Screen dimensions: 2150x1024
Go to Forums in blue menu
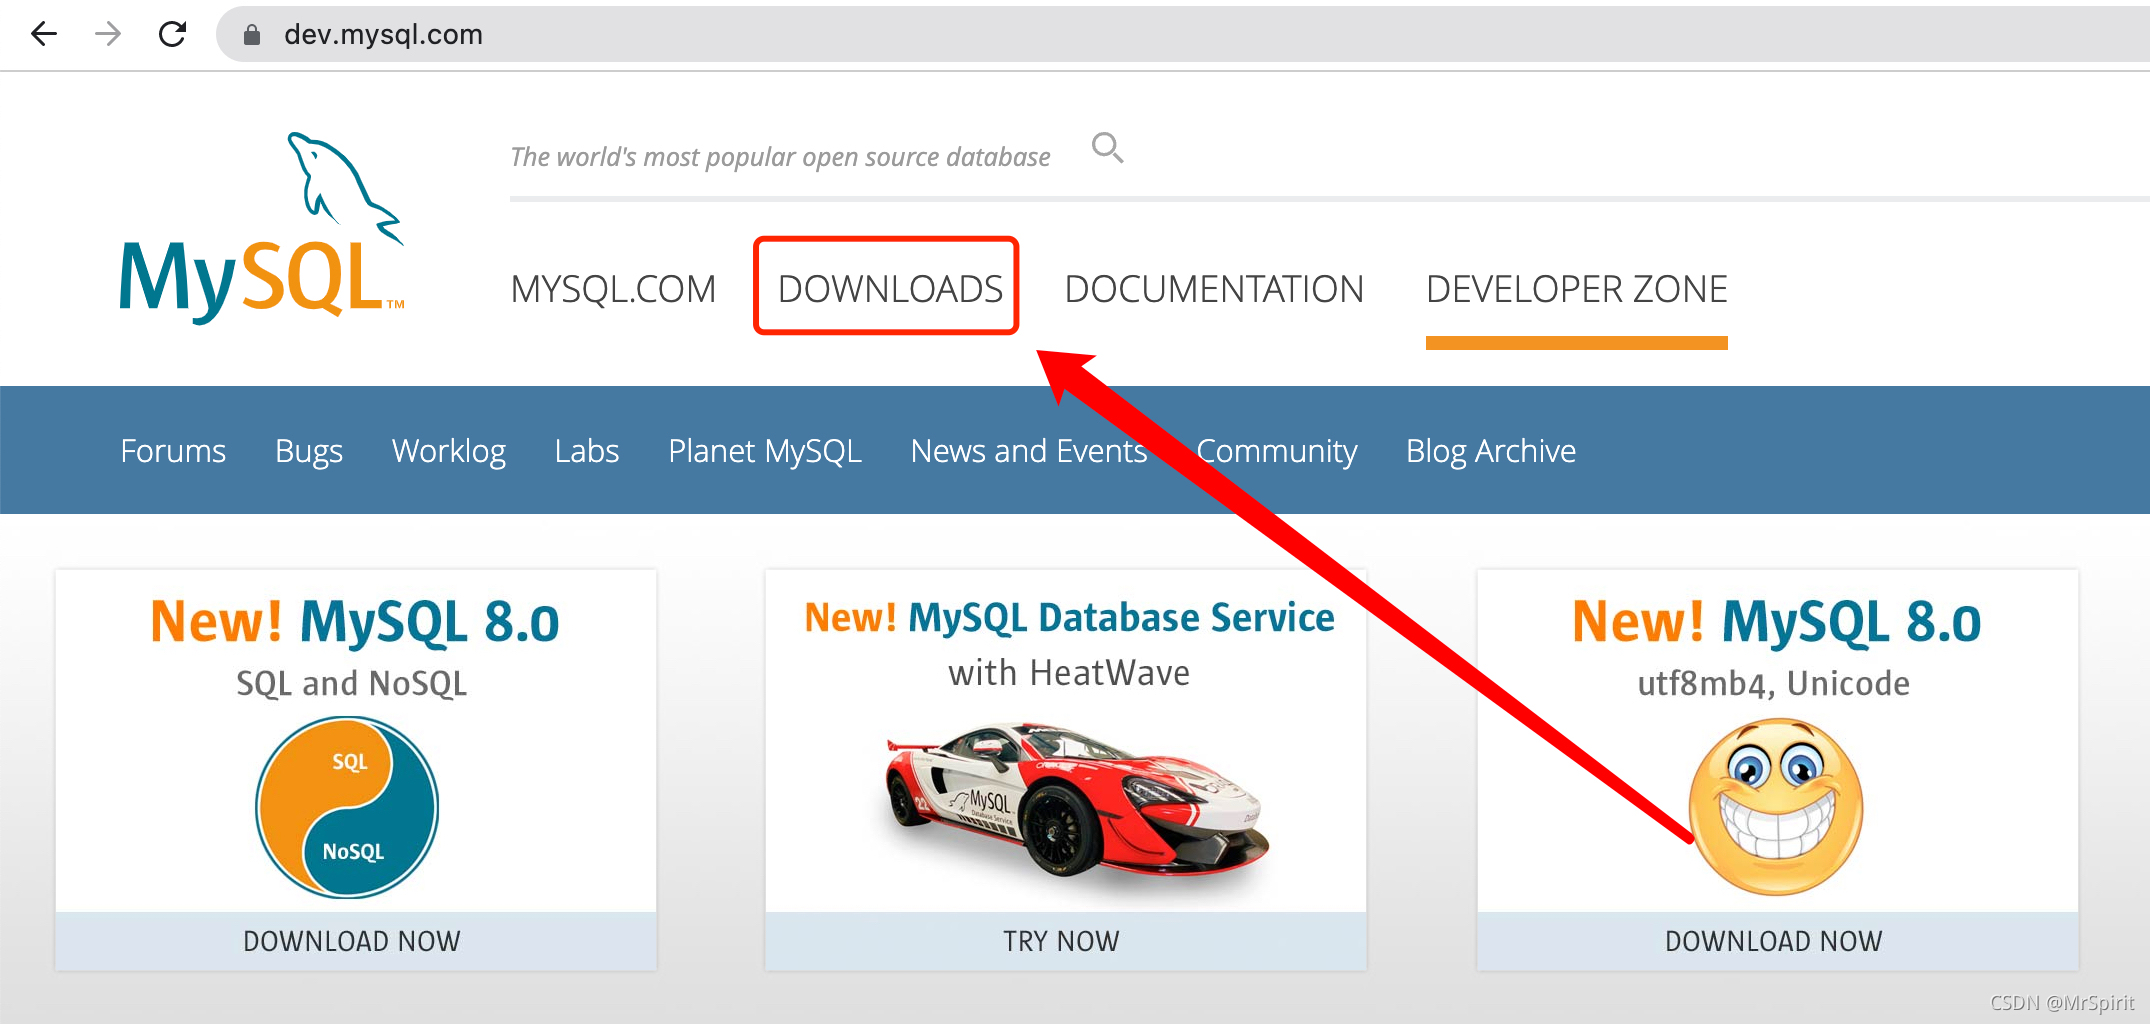[173, 451]
